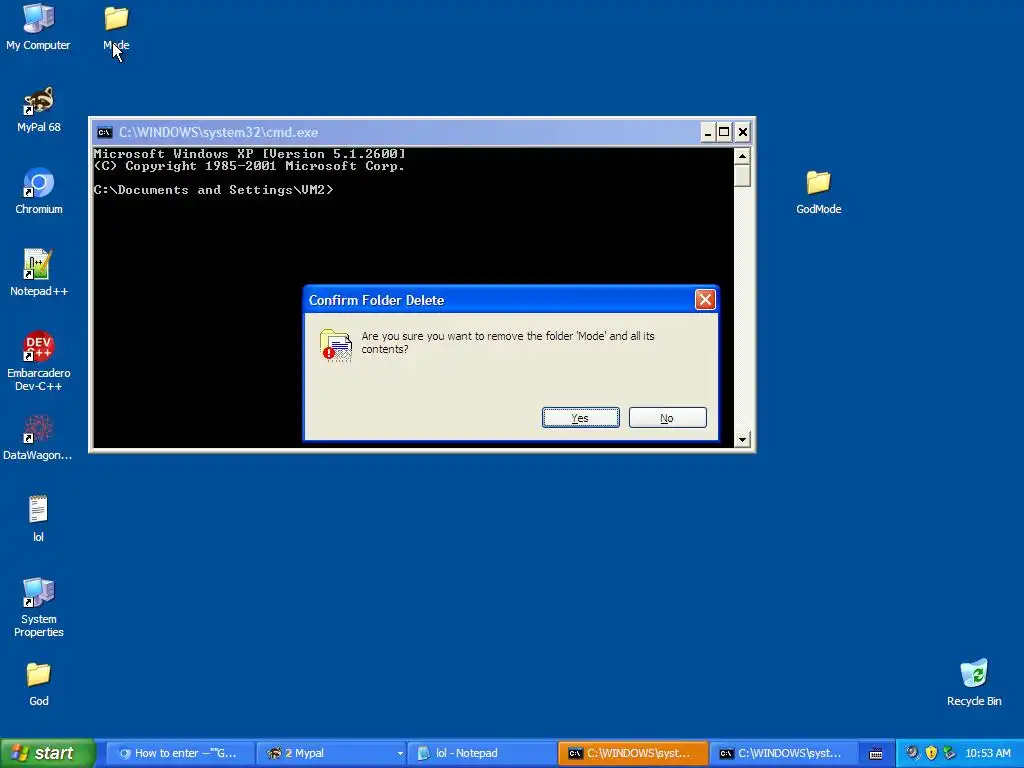Switch to lol - Notepad taskbar button
This screenshot has height=768, width=1024.
(481, 753)
